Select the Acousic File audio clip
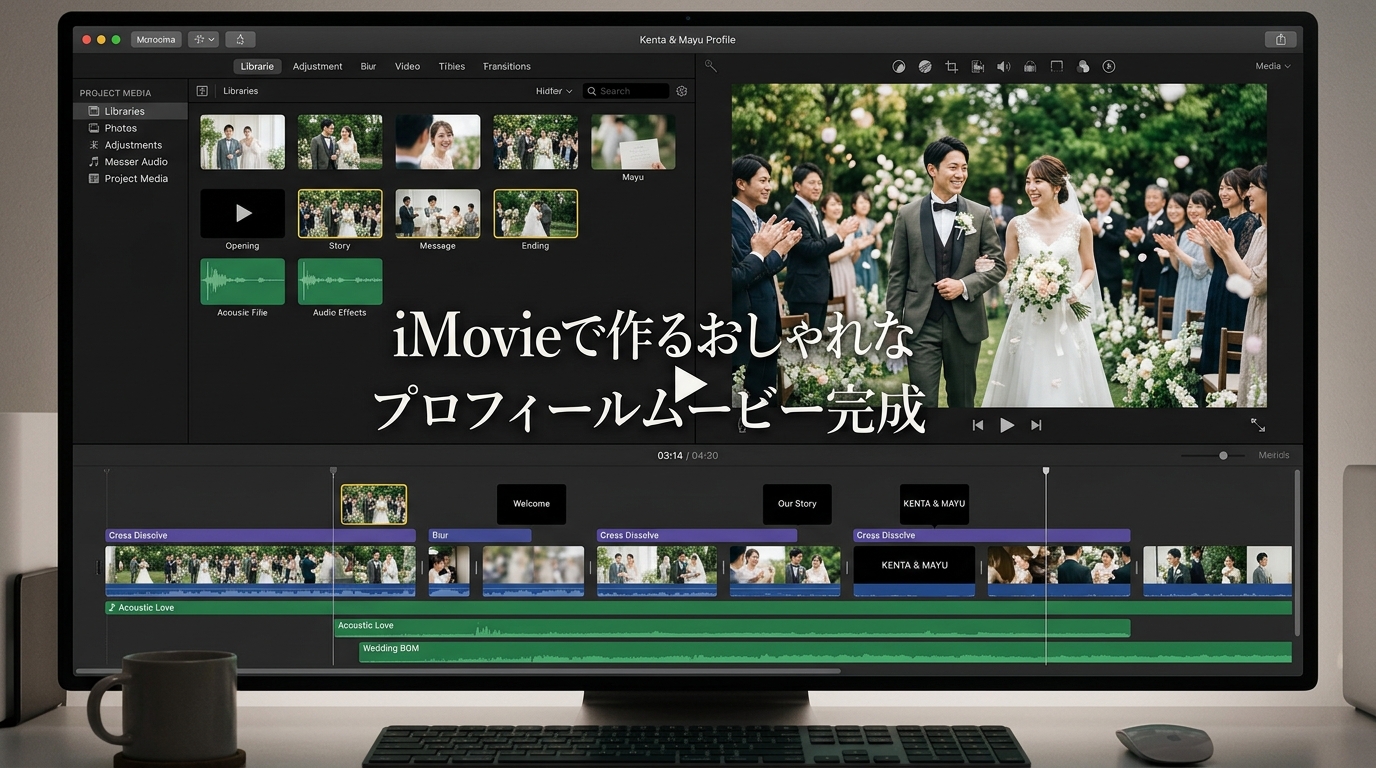 (x=242, y=282)
